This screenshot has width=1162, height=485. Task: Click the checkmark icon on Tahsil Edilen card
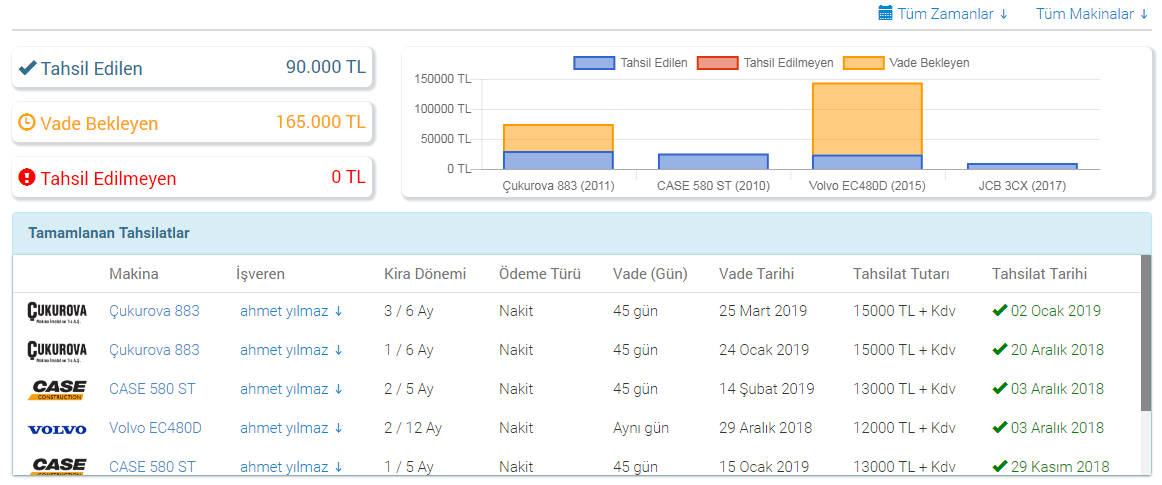[27, 68]
